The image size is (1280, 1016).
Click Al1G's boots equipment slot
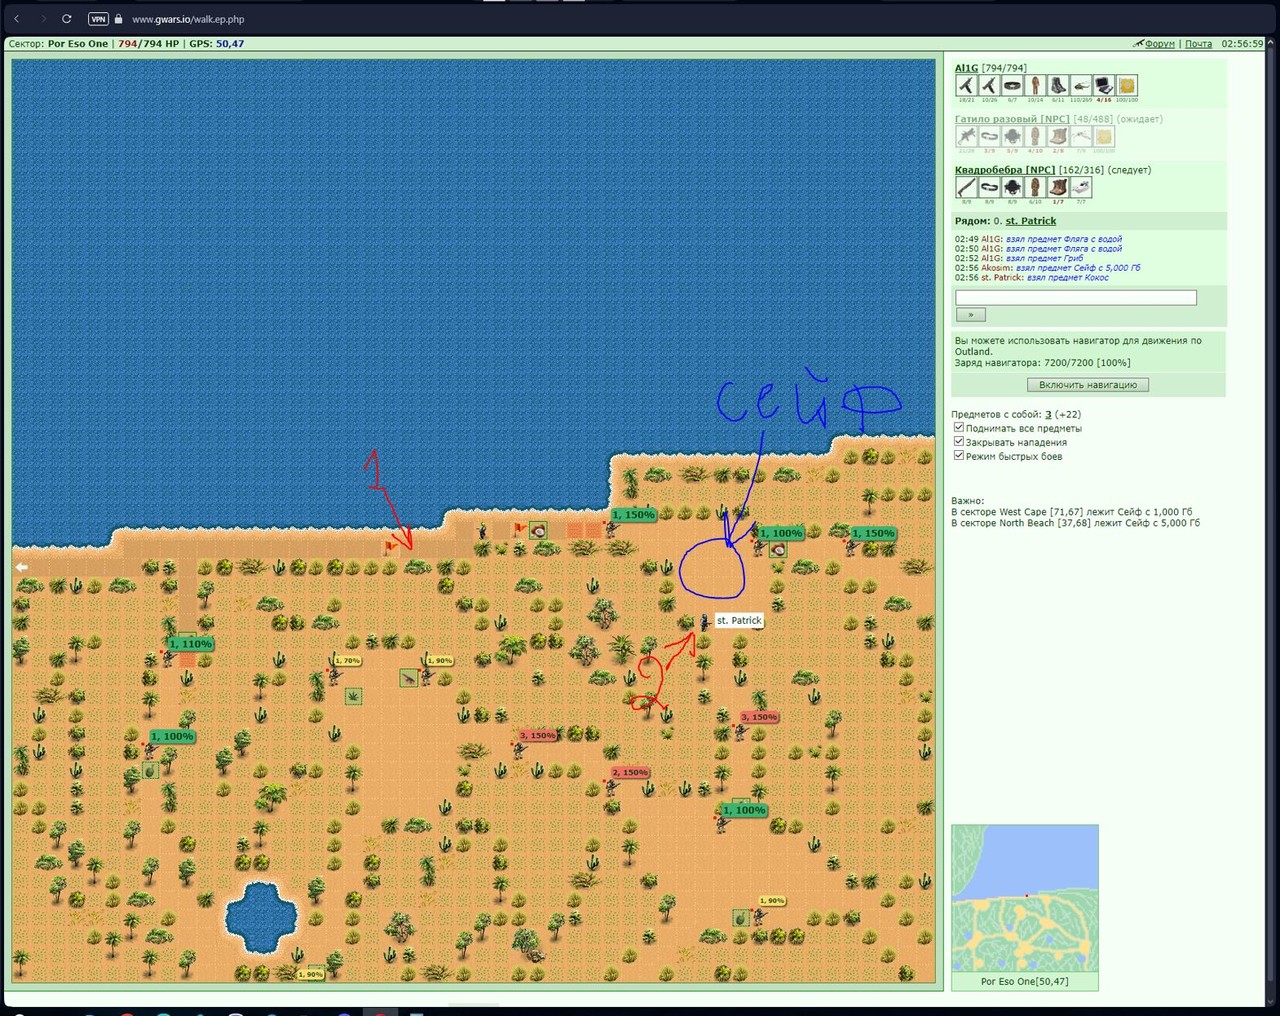pos(1058,86)
